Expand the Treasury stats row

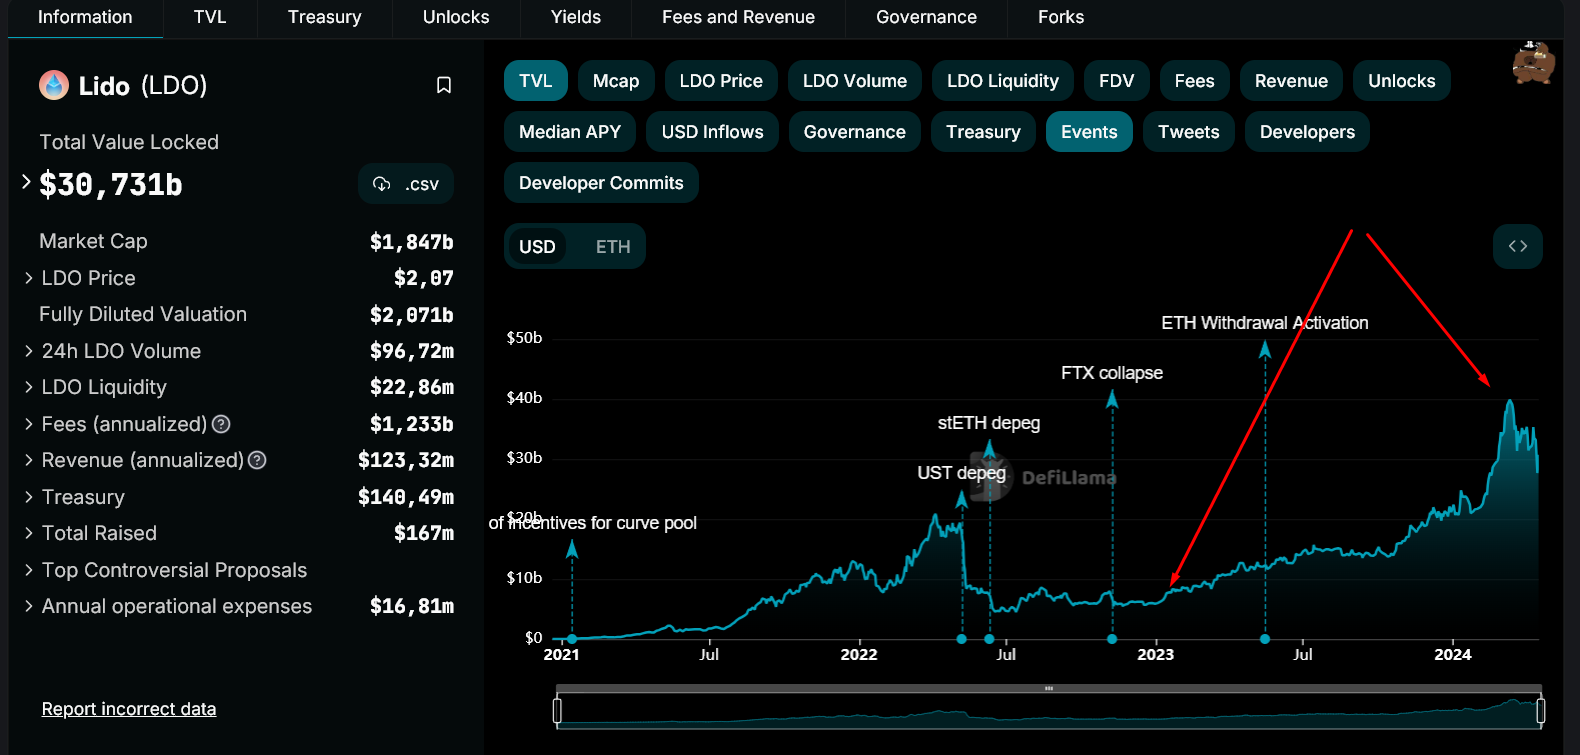coord(29,497)
